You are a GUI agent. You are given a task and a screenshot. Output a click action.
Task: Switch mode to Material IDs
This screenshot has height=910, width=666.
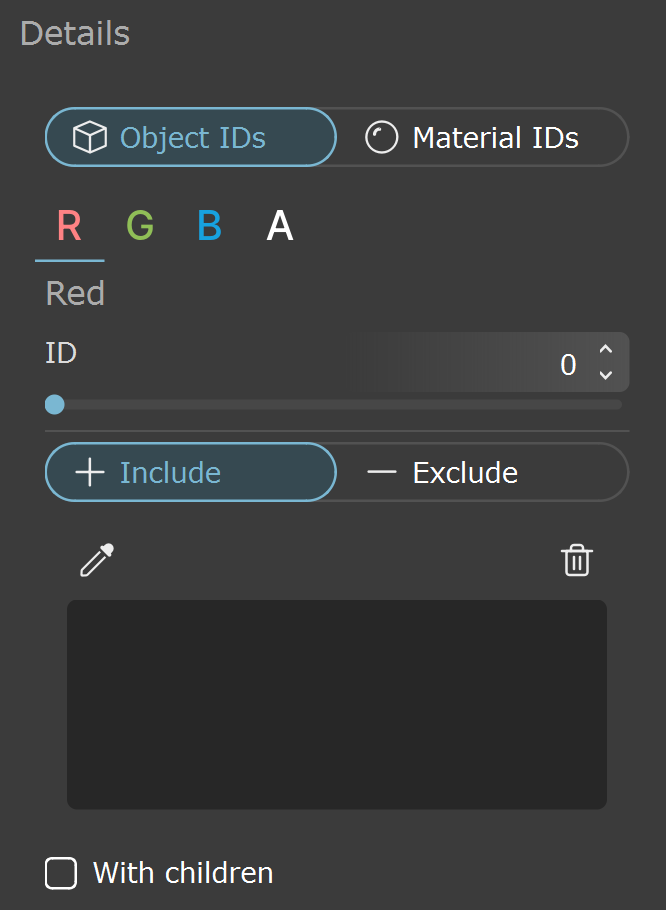click(x=483, y=138)
